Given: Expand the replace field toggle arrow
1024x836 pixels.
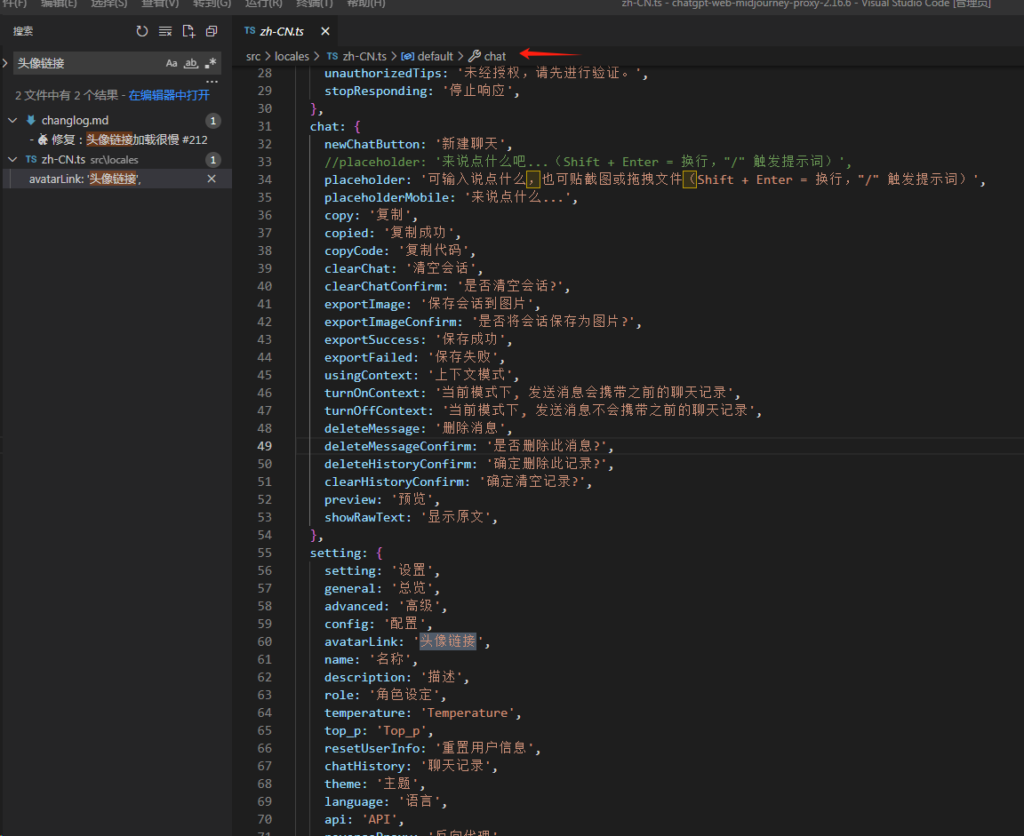Looking at the screenshot, I should coord(7,63).
